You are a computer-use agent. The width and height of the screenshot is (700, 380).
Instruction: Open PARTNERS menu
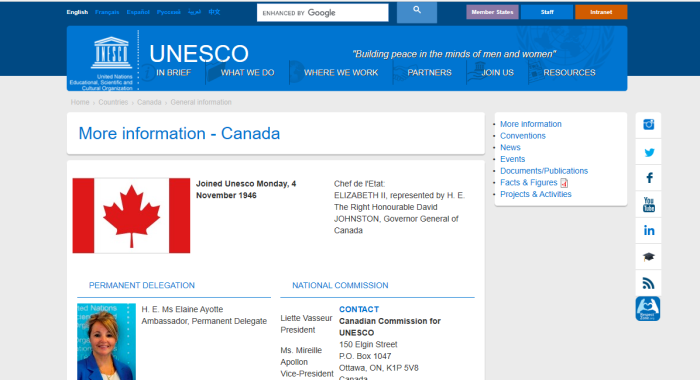[x=429, y=72]
